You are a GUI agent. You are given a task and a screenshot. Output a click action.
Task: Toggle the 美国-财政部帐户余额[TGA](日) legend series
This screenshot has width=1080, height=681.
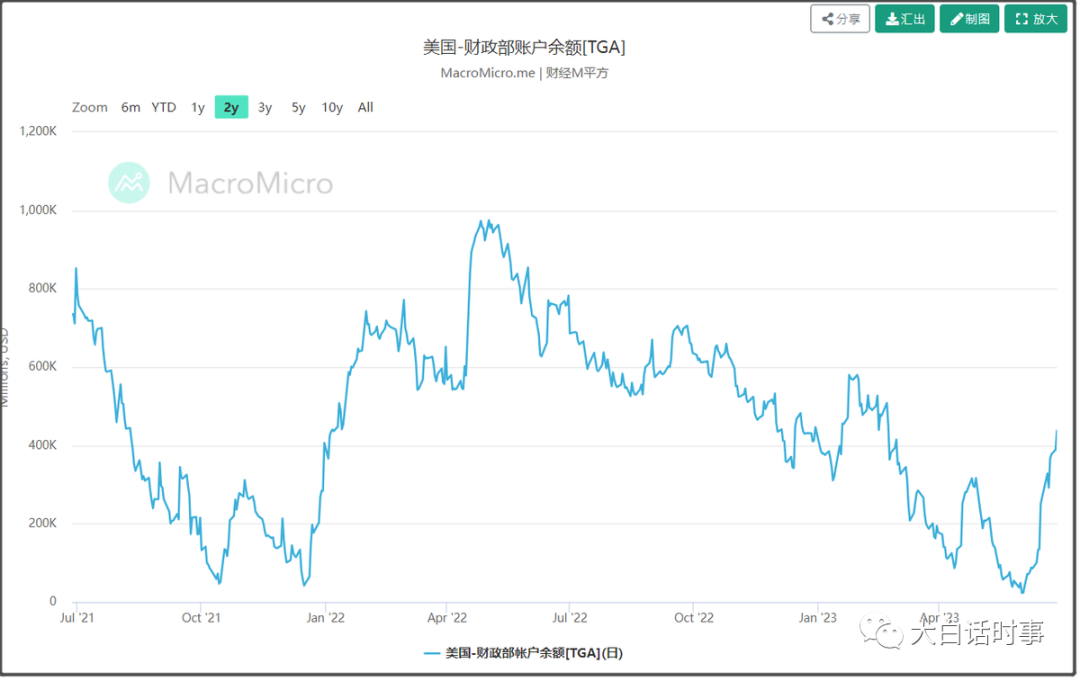point(523,653)
